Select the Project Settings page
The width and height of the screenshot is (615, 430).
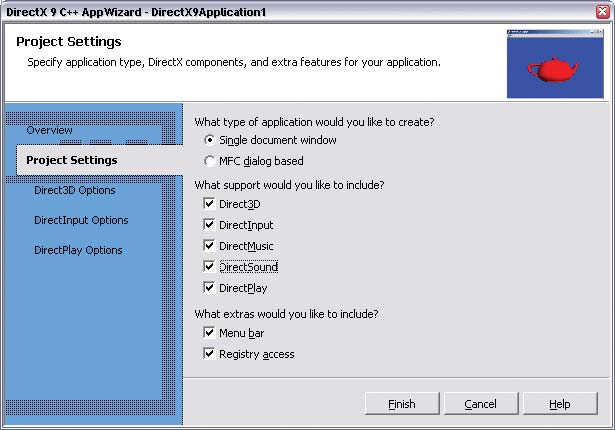click(x=71, y=160)
